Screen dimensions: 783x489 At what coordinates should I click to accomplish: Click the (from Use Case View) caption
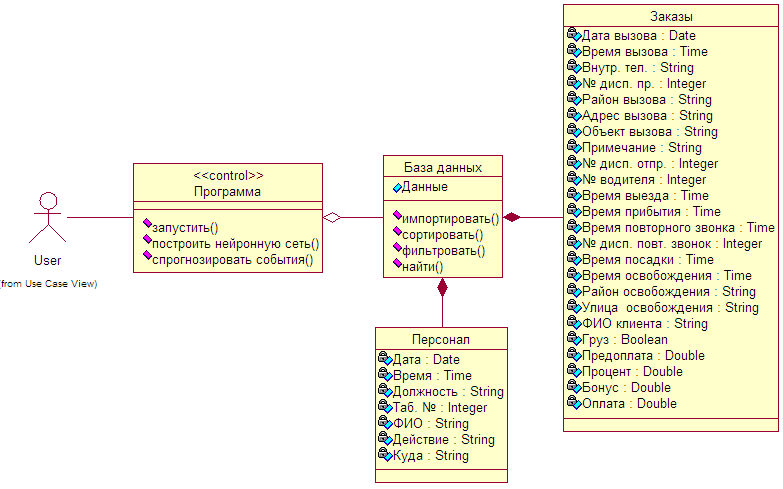coord(48,284)
